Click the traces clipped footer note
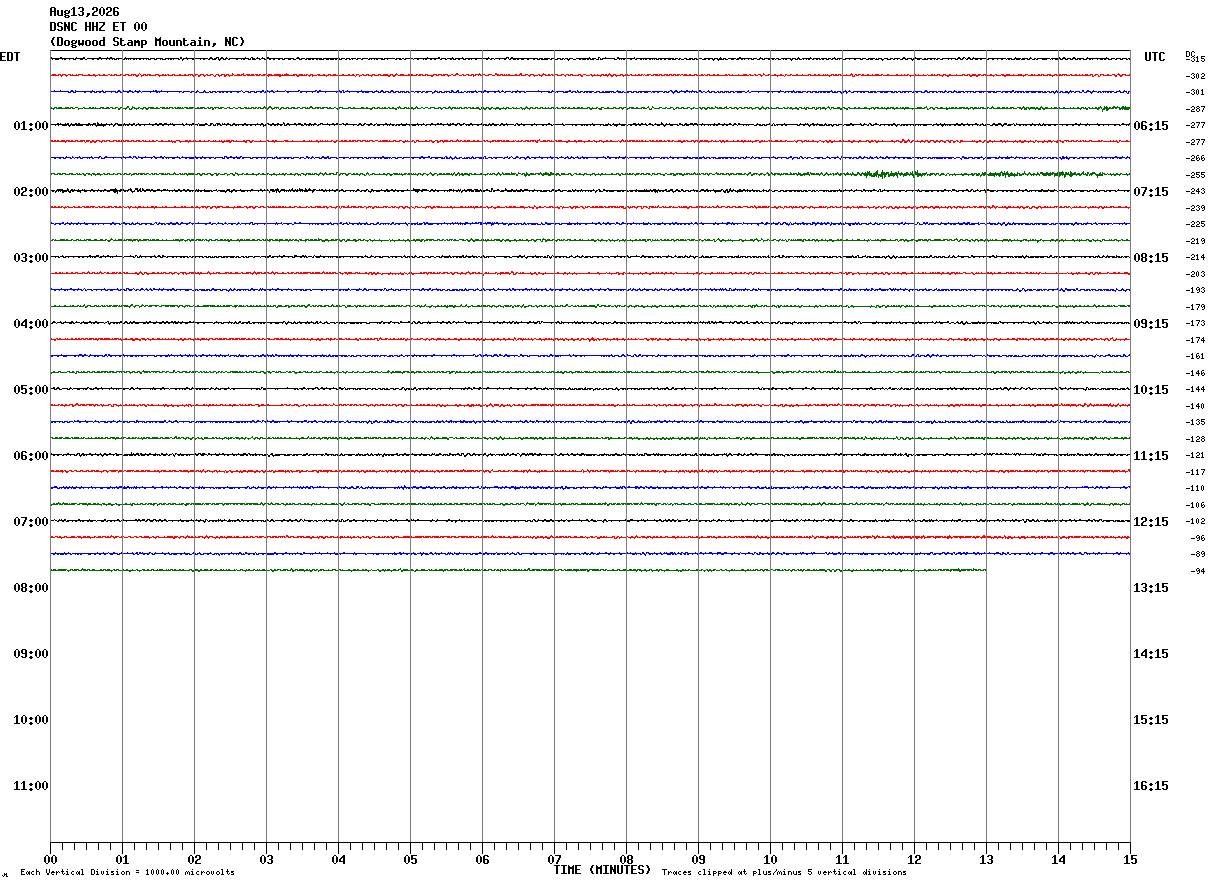1210x886 pixels. click(784, 873)
